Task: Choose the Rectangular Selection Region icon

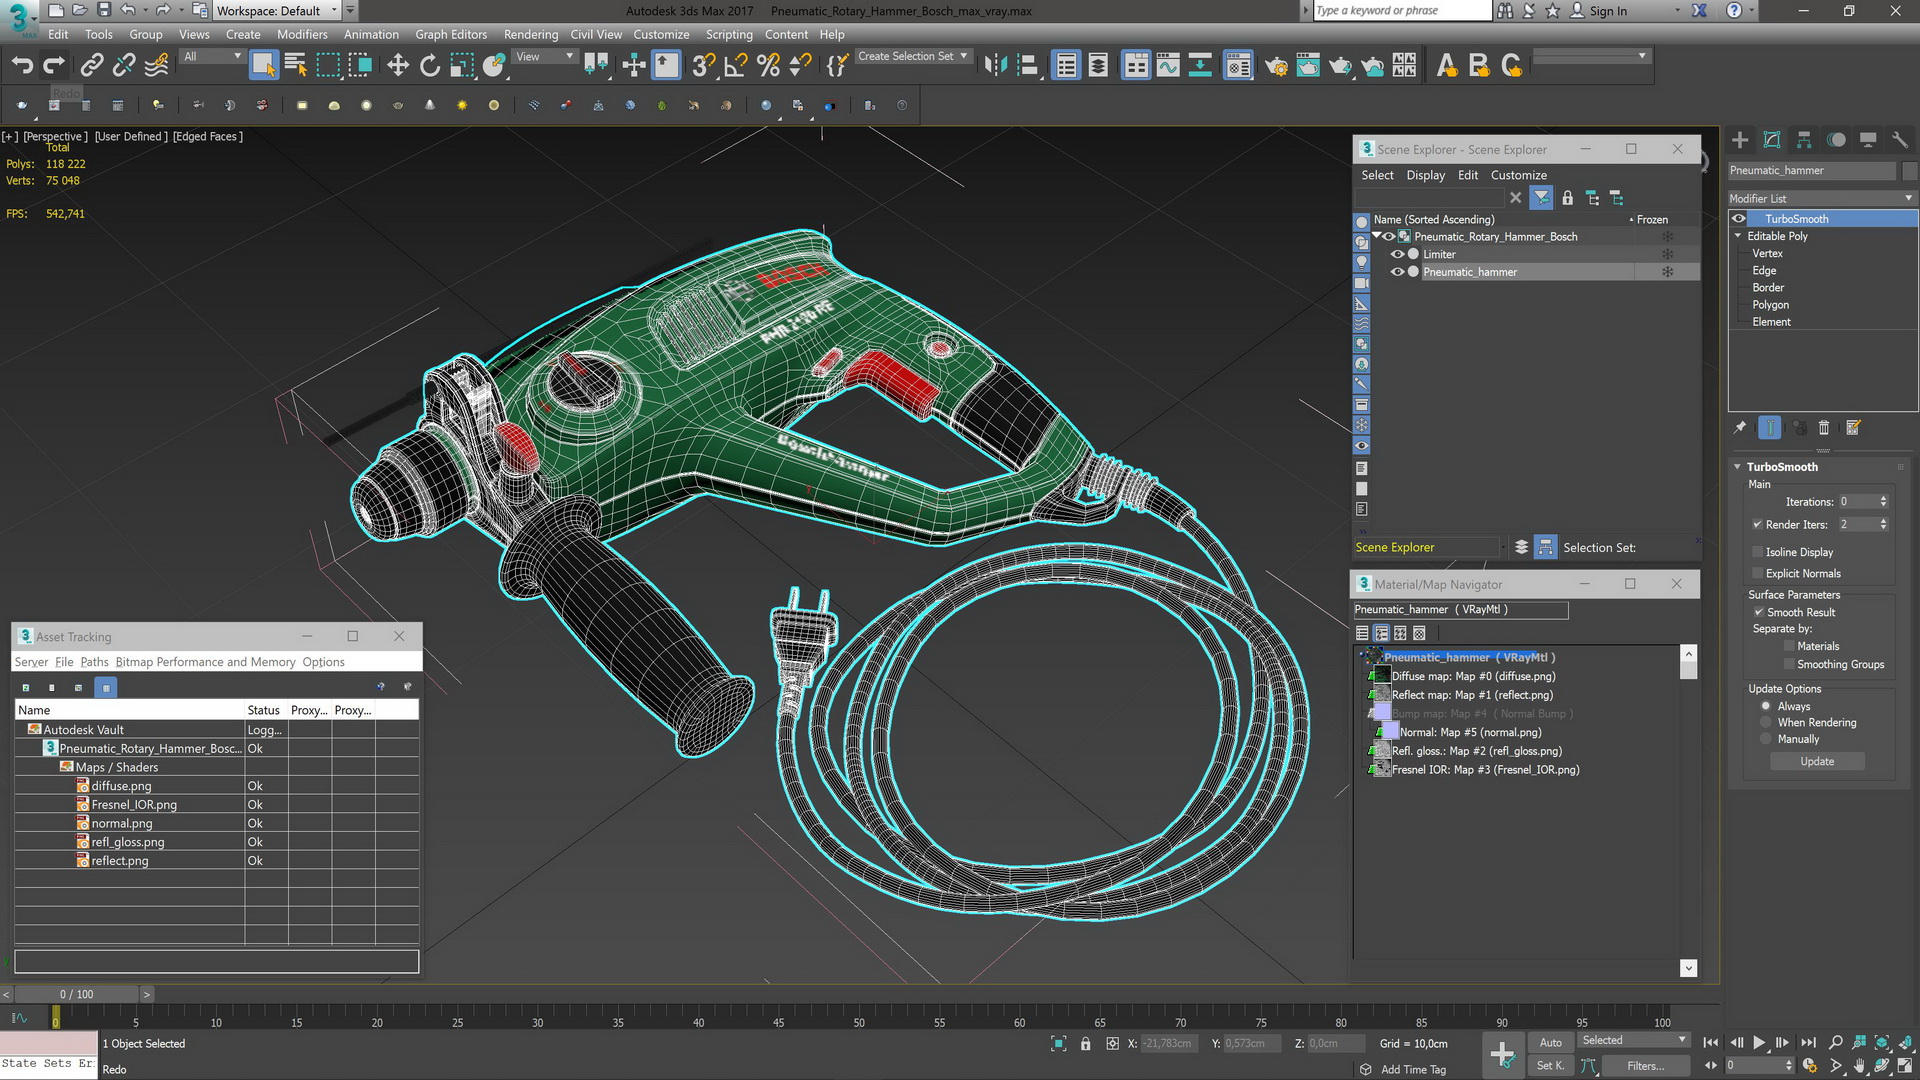Action: (x=328, y=66)
